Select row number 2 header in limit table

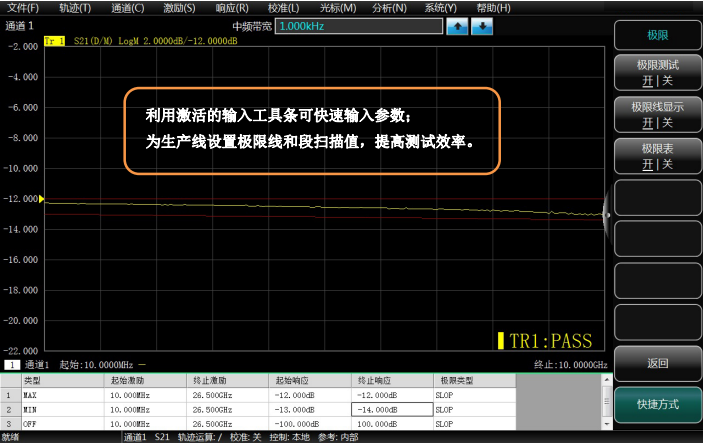(x=11, y=410)
